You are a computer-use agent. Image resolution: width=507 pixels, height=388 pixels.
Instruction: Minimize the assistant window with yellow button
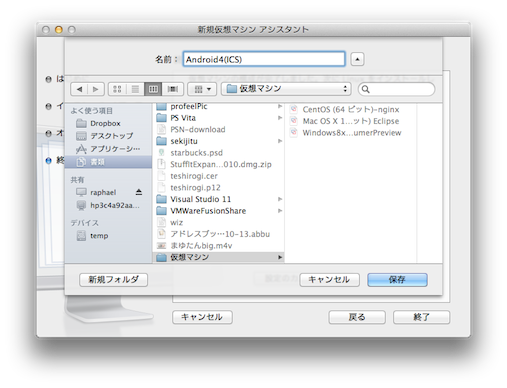coord(59,30)
